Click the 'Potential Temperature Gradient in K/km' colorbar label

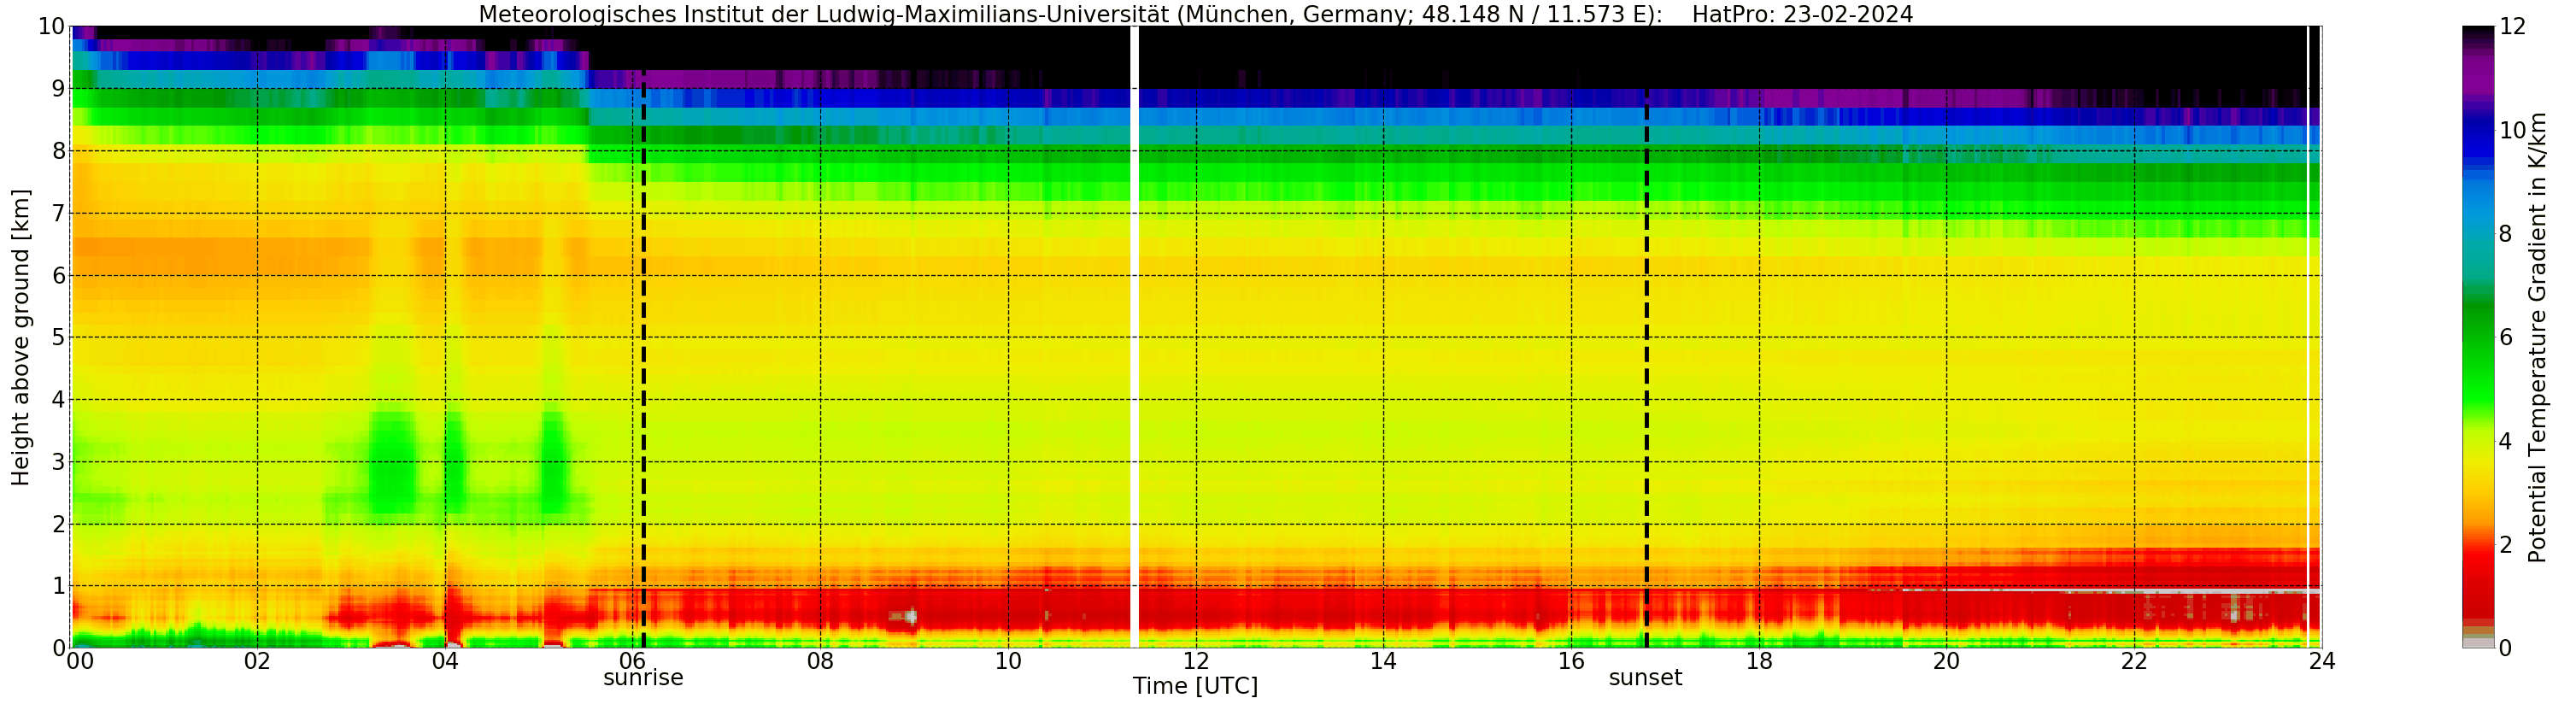pyautogui.click(x=2537, y=337)
